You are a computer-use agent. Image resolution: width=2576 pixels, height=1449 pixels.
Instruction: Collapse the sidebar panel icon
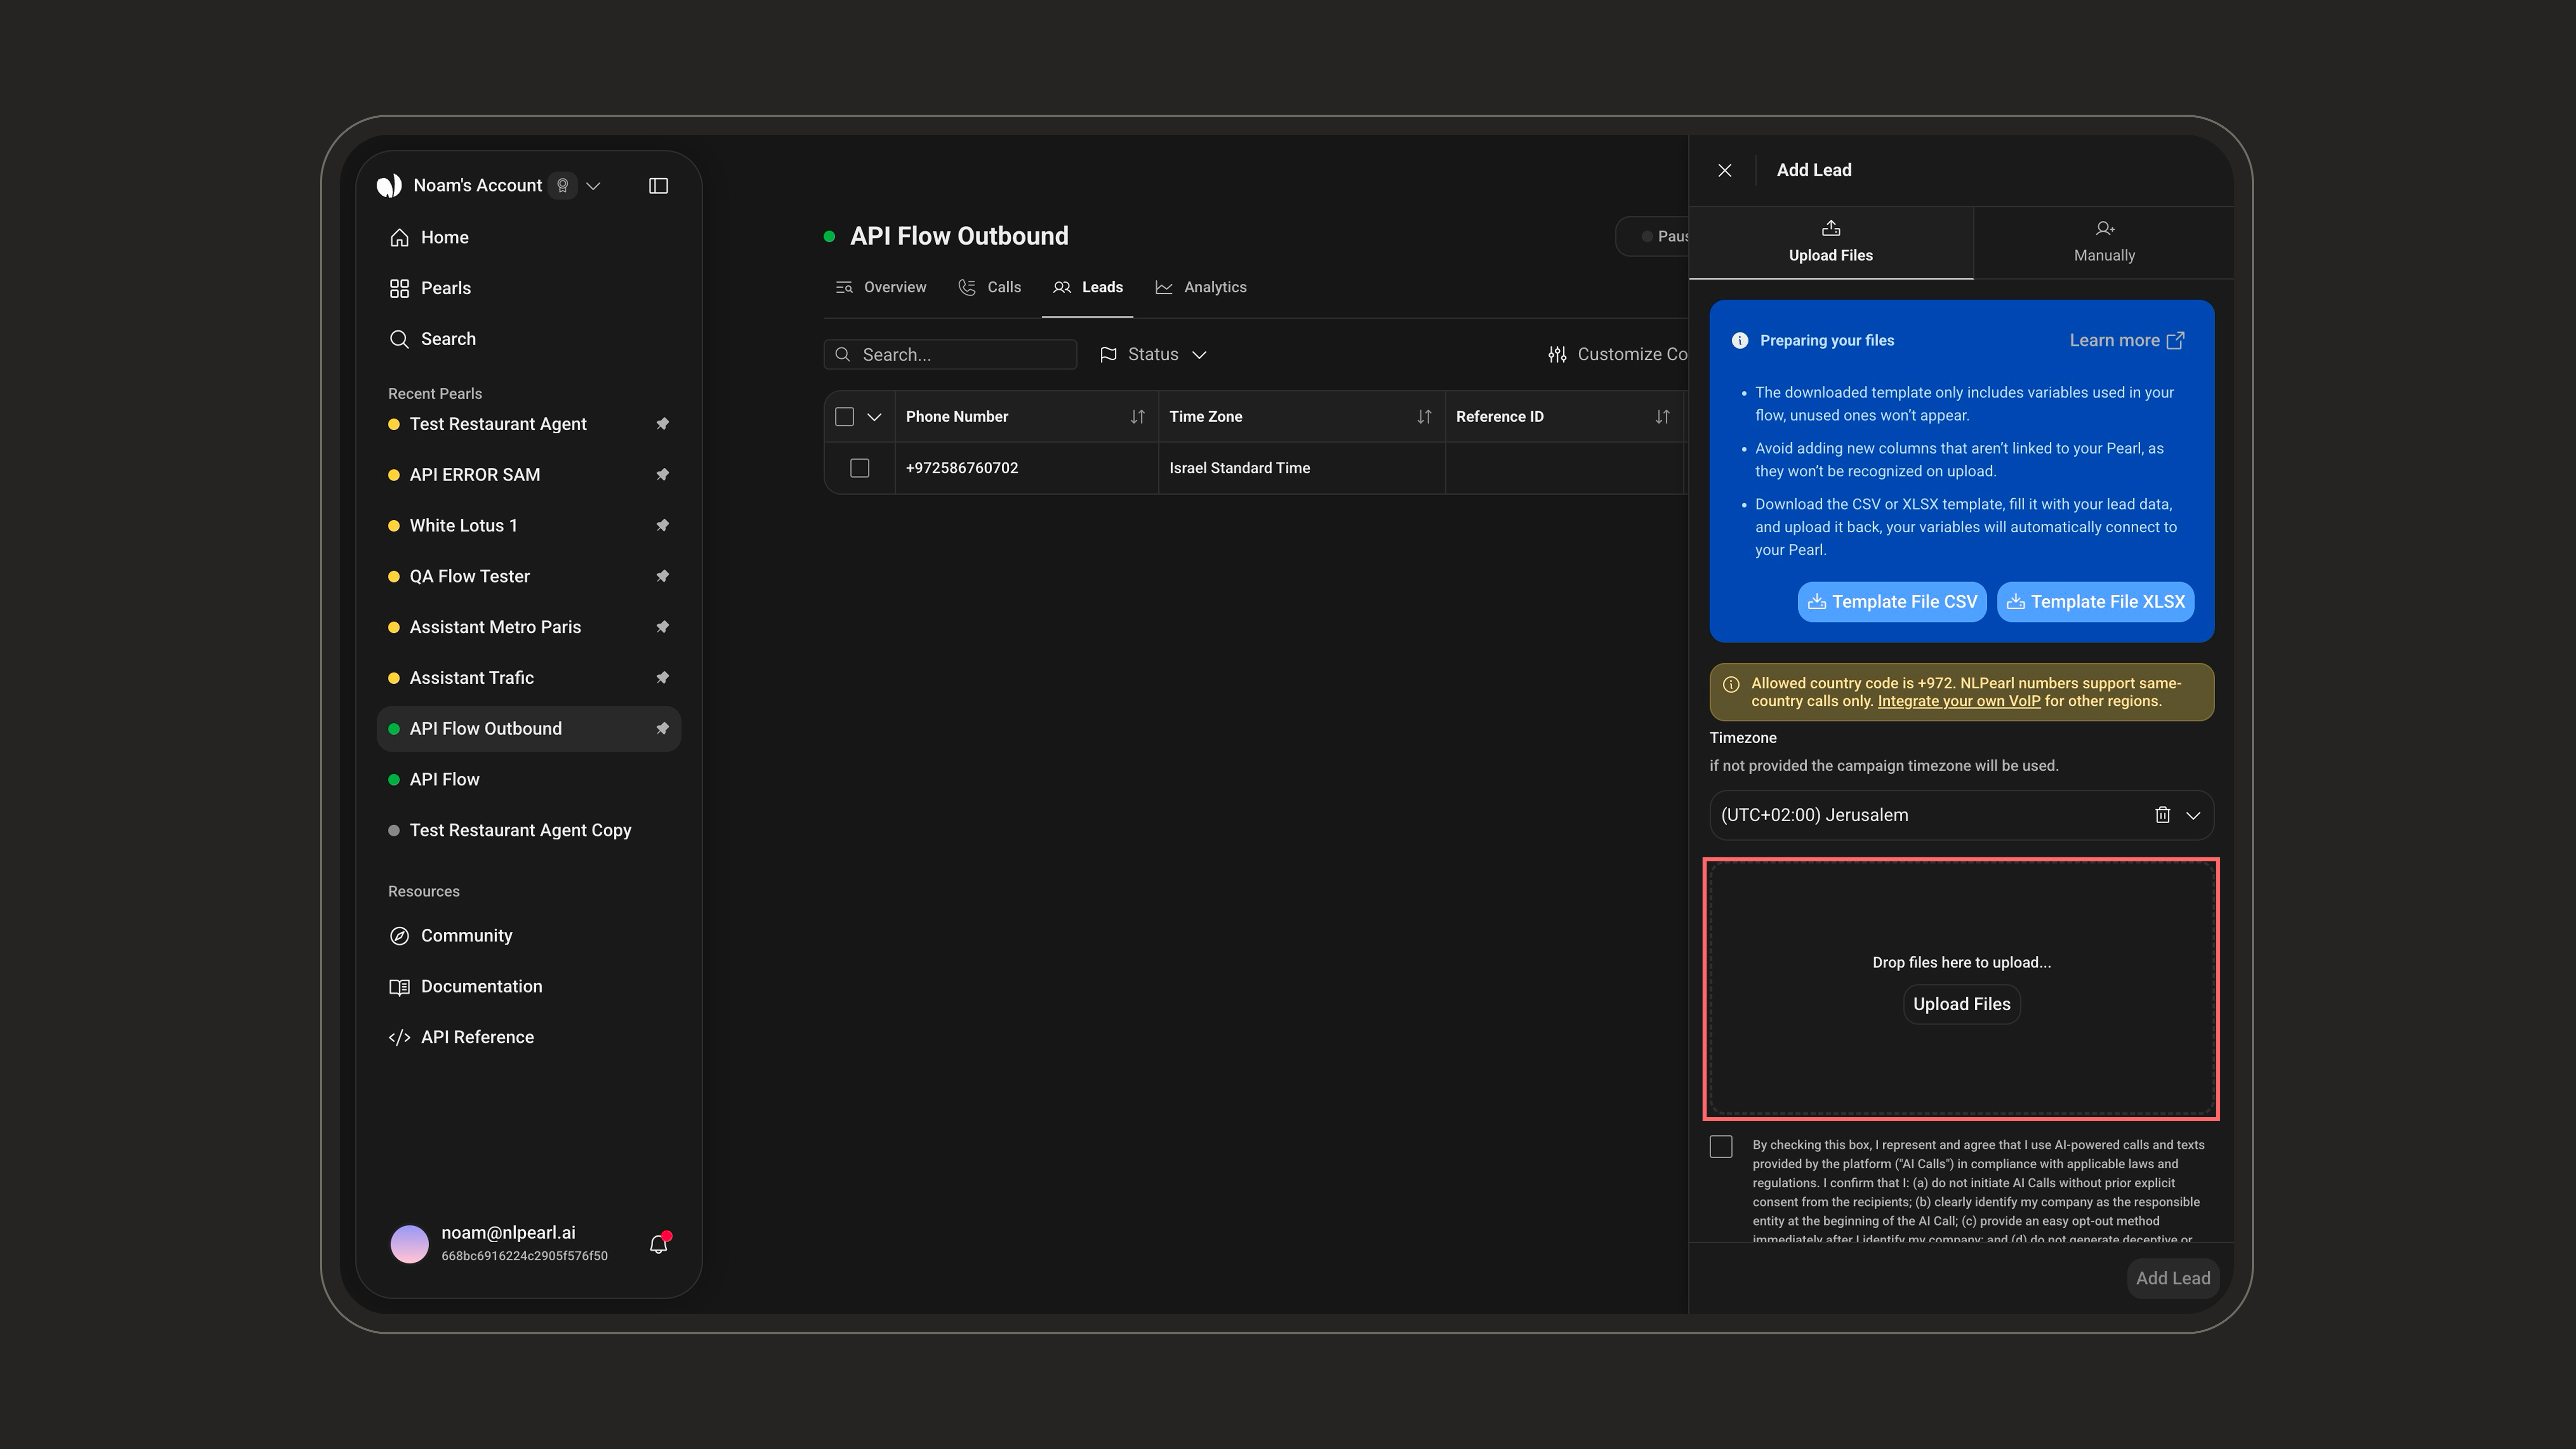pos(658,186)
